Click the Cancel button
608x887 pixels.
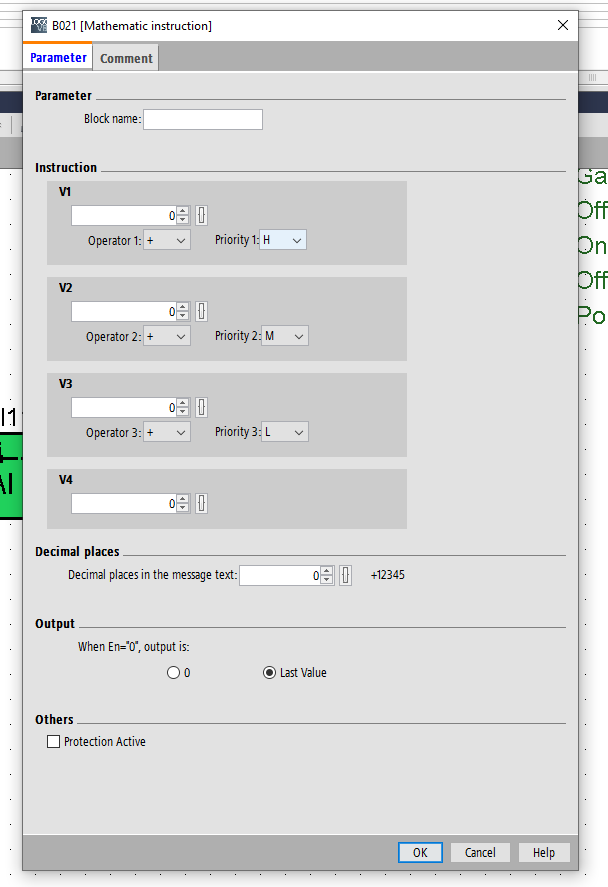click(x=480, y=852)
